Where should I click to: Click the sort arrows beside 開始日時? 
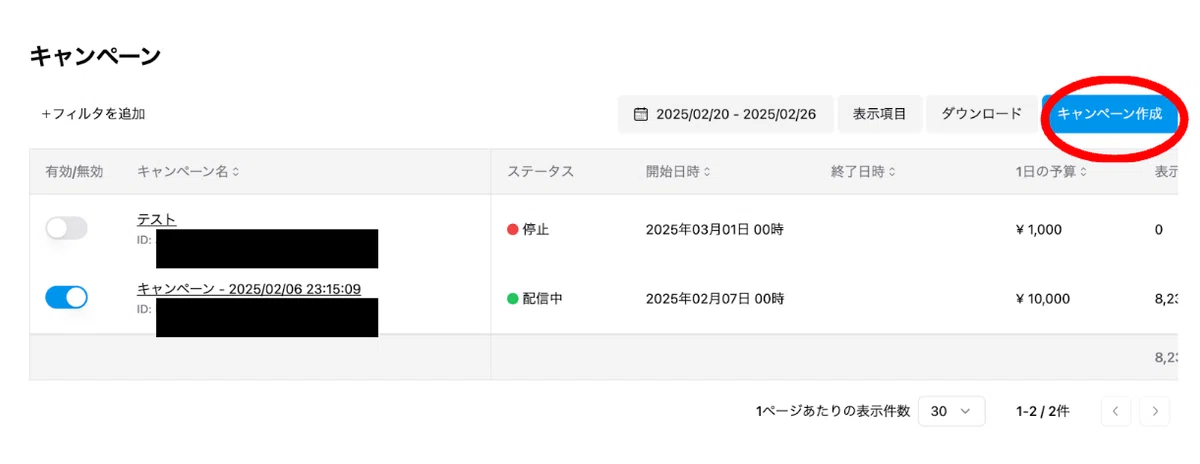point(707,172)
